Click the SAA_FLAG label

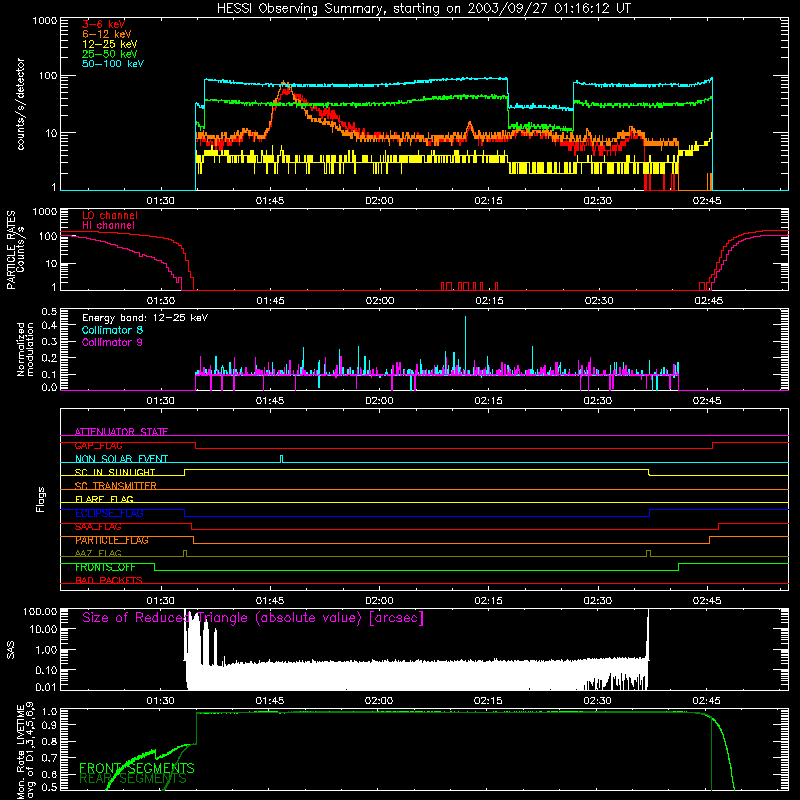pyautogui.click(x=98, y=527)
